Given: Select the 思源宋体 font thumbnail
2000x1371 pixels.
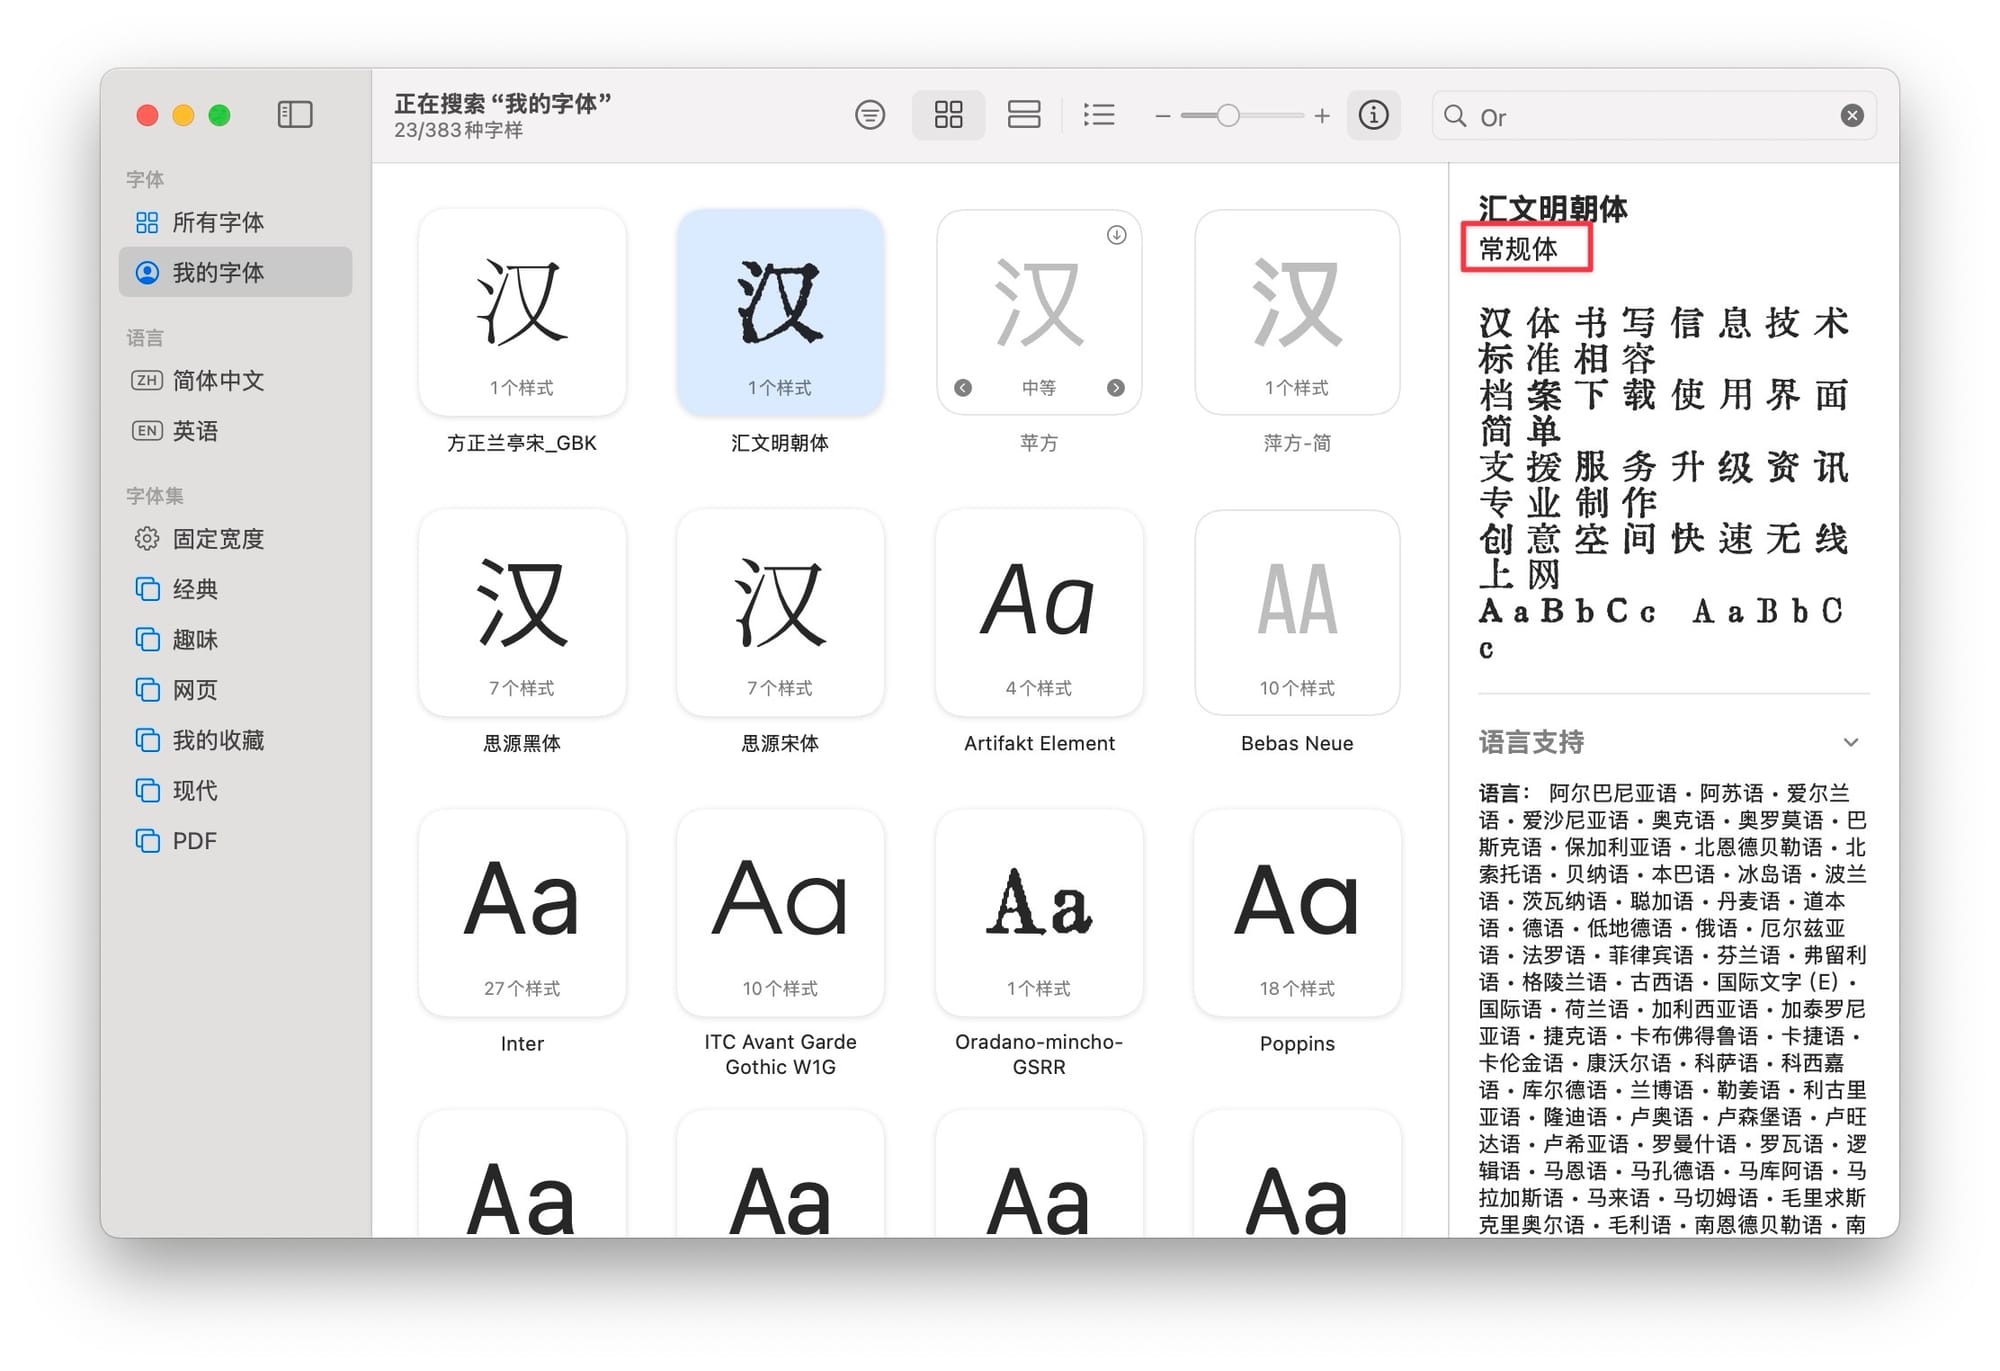Looking at the screenshot, I should [780, 612].
